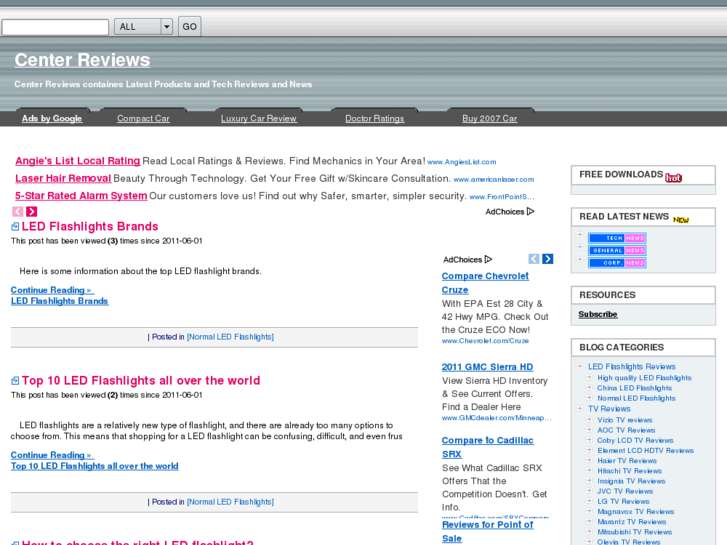Select the Luxury Car Review tab
This screenshot has width=727, height=545.
click(259, 118)
